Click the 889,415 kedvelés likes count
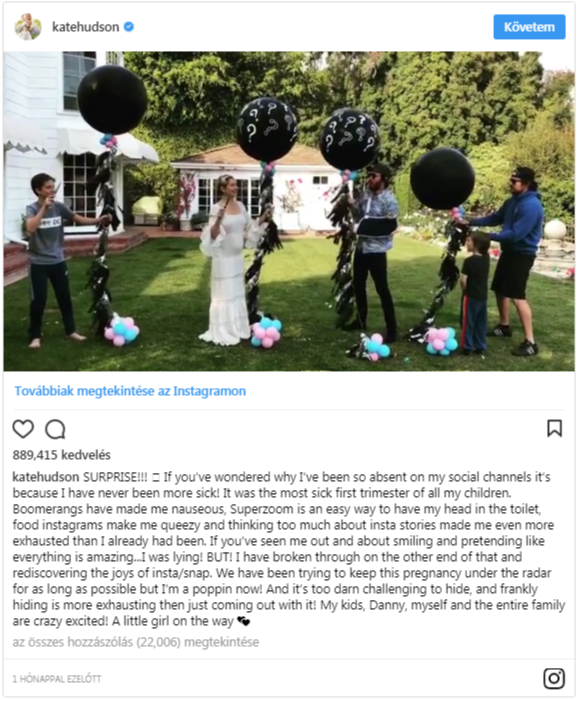The width and height of the screenshot is (582, 701). [x=62, y=455]
